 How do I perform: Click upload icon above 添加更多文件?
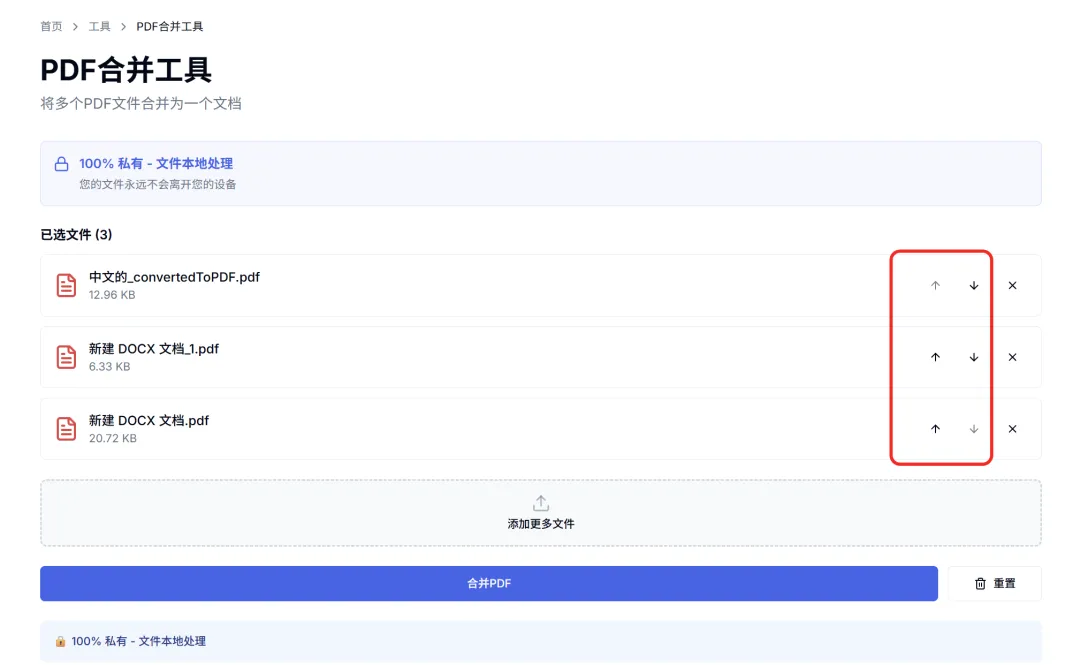[x=541, y=503]
